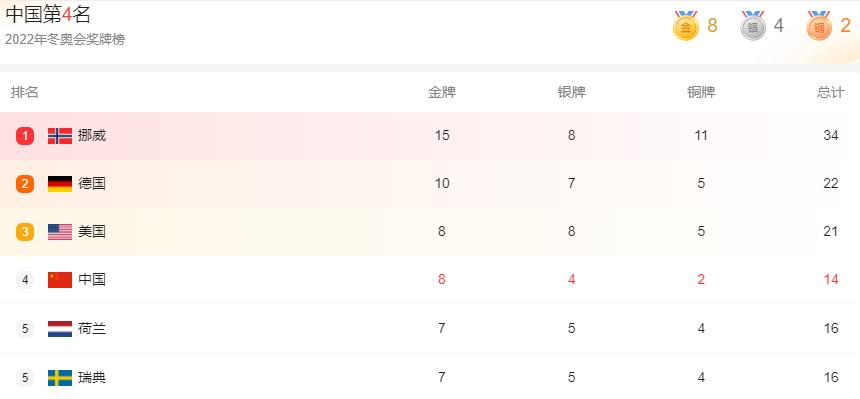Click the silver medal icon at top

(752, 26)
